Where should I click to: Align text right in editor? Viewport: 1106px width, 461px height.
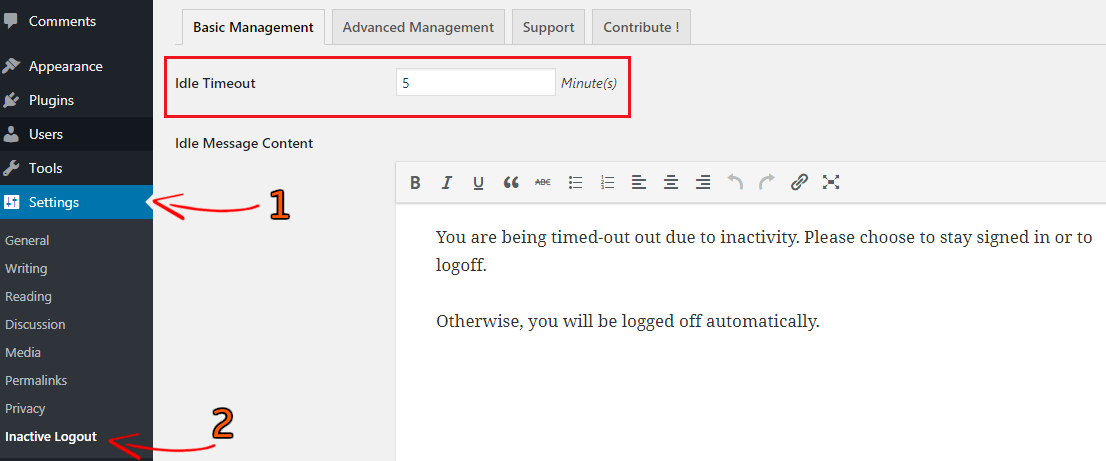coord(703,182)
